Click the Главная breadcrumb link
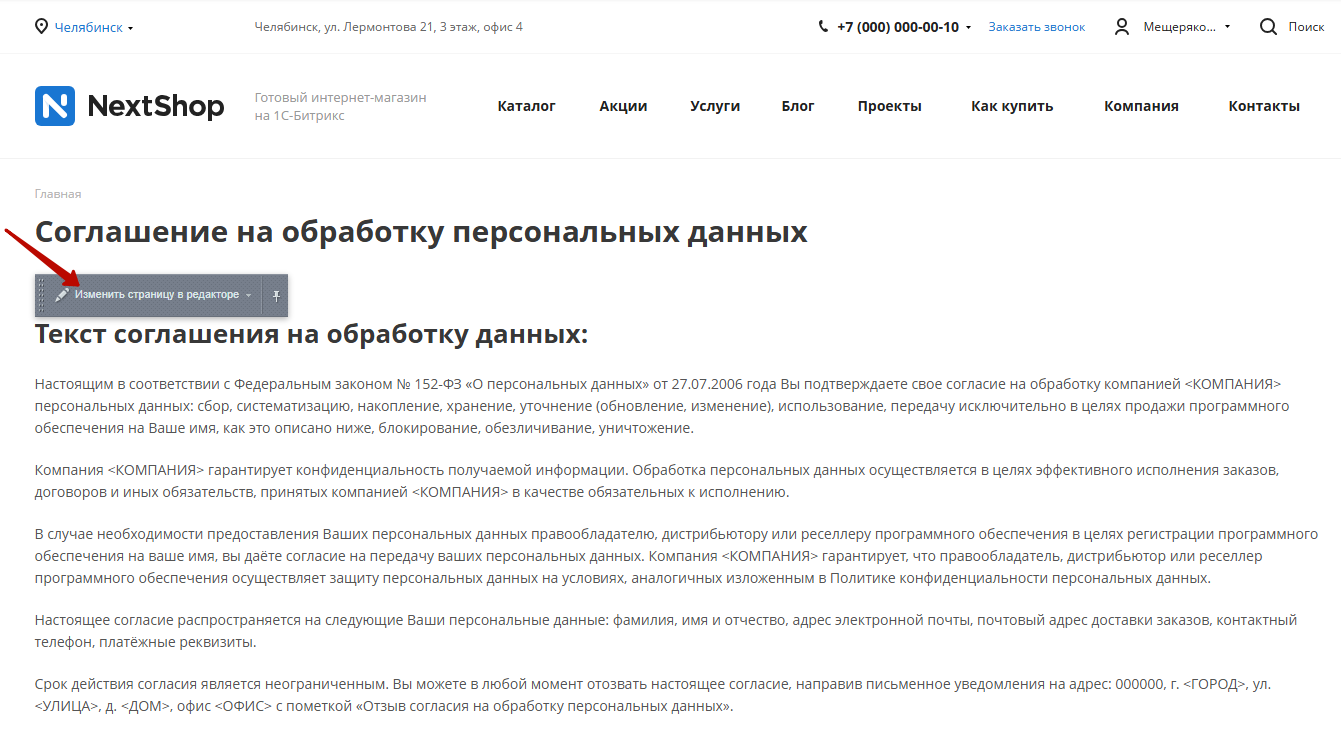 (58, 194)
